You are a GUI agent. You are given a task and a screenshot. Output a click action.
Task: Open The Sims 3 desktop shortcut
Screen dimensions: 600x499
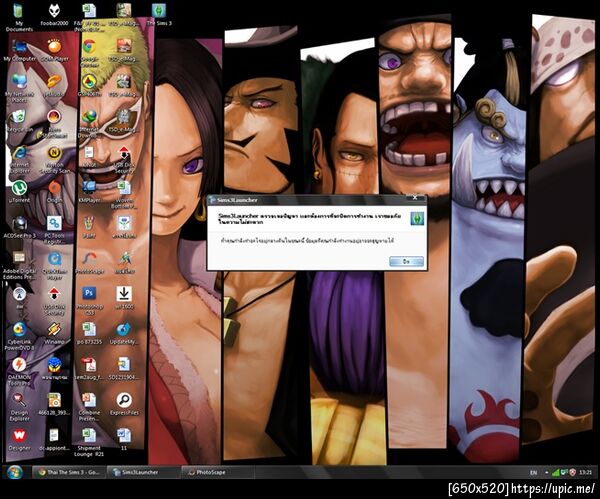pos(159,15)
